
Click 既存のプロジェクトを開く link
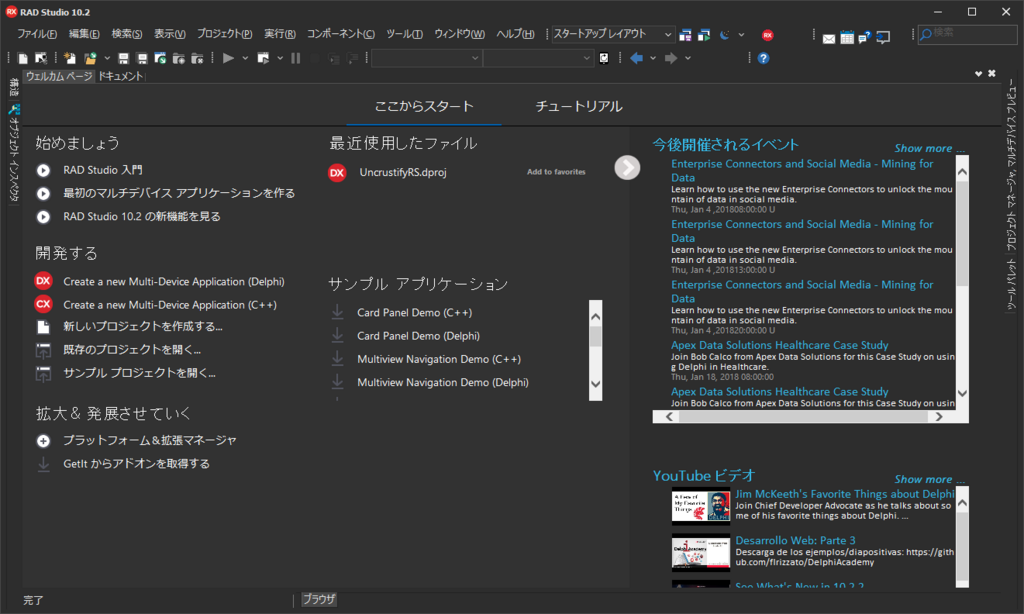[132, 349]
